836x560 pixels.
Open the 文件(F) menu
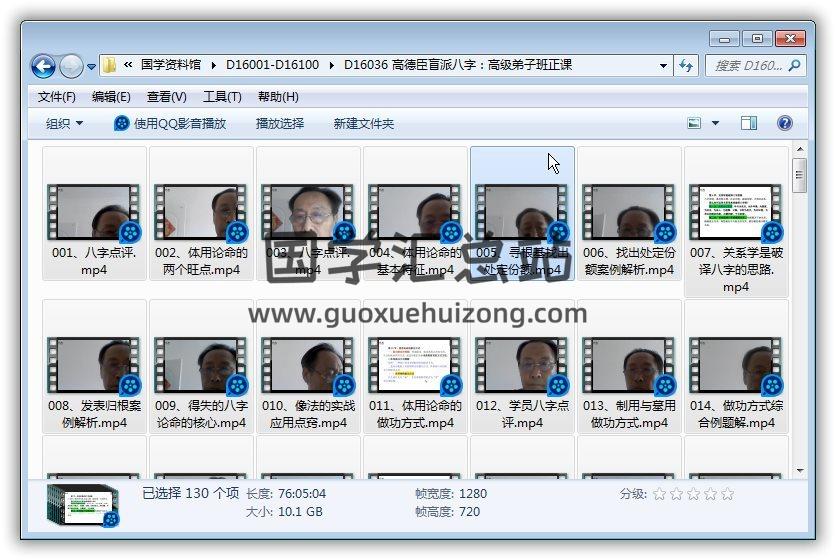point(57,97)
